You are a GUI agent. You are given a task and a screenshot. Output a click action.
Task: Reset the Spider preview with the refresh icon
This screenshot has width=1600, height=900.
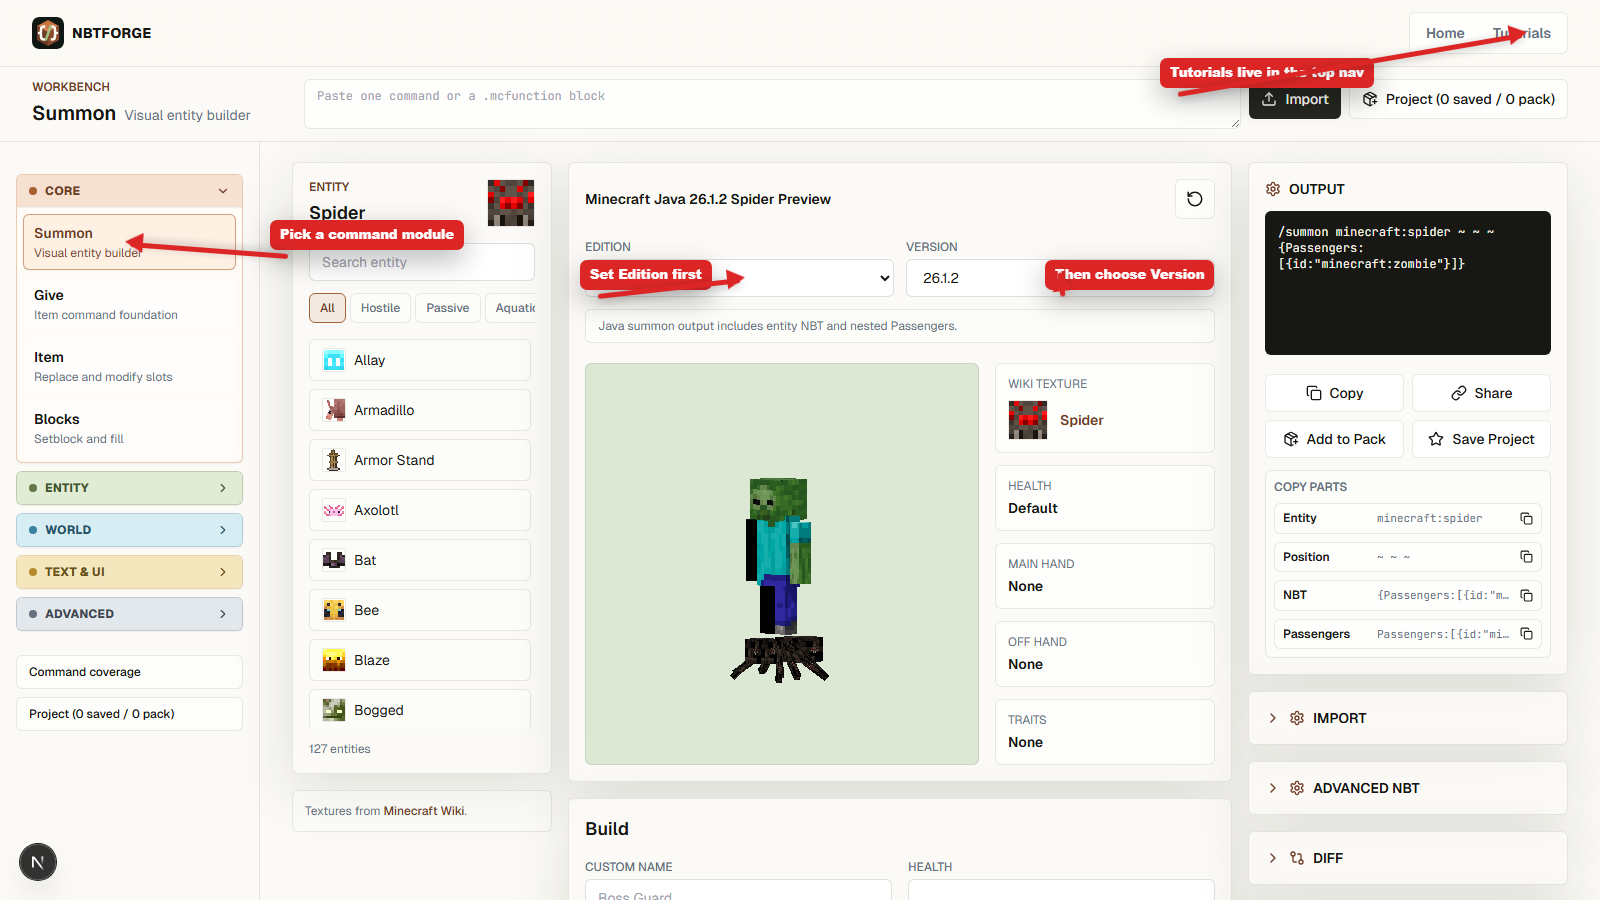[x=1195, y=199]
